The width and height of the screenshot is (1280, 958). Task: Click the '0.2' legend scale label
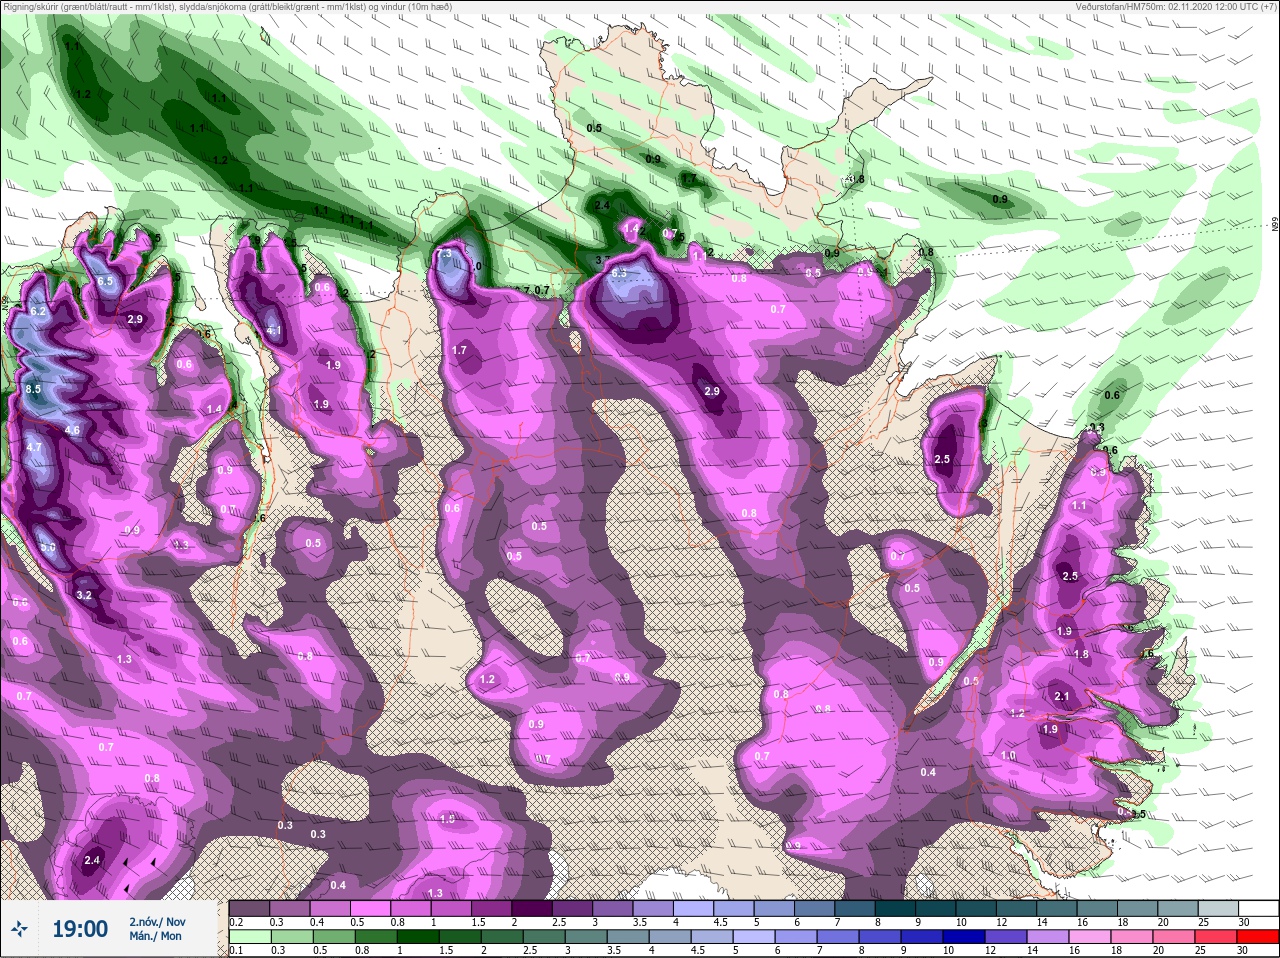pos(237,922)
